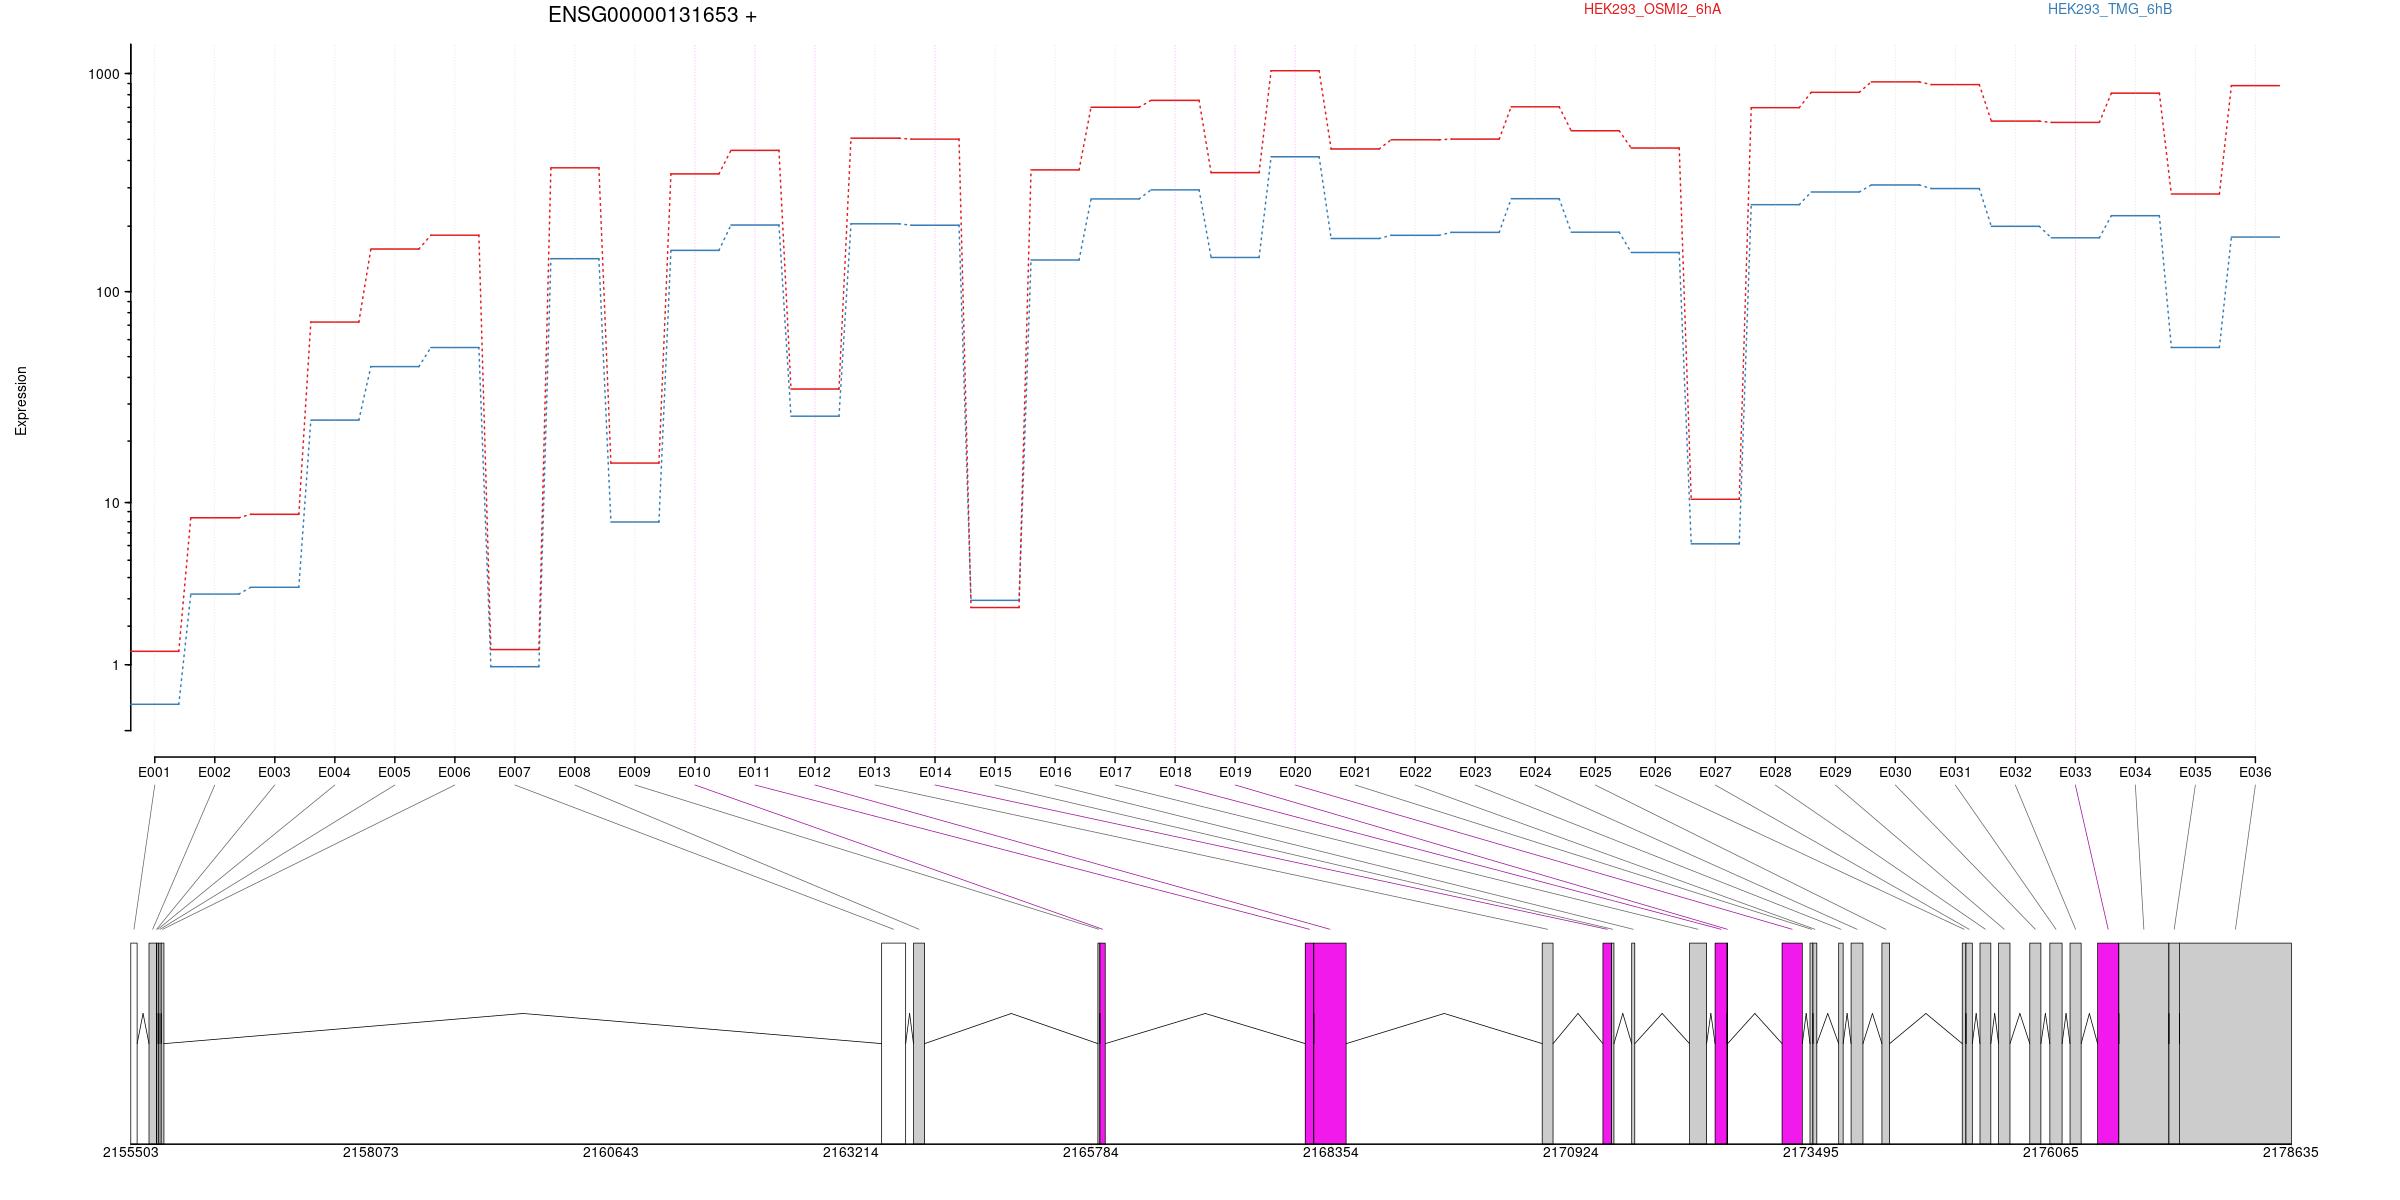This screenshot has width=2400, height=1200.
Task: Click exon label E023
Action: click(x=1475, y=772)
